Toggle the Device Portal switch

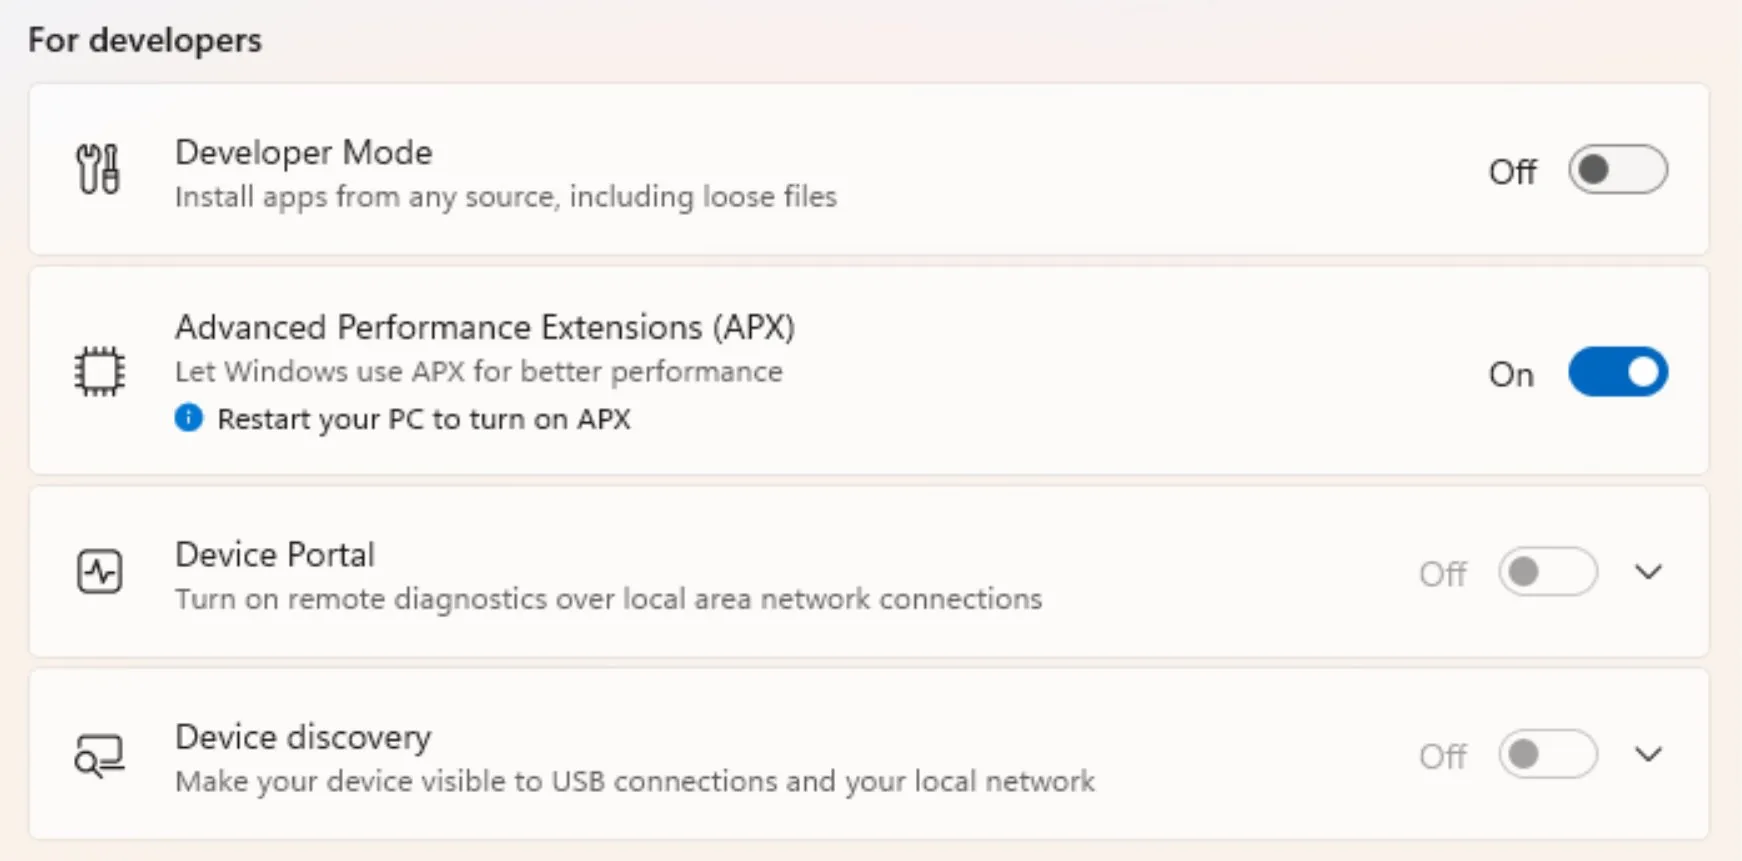[x=1547, y=572]
